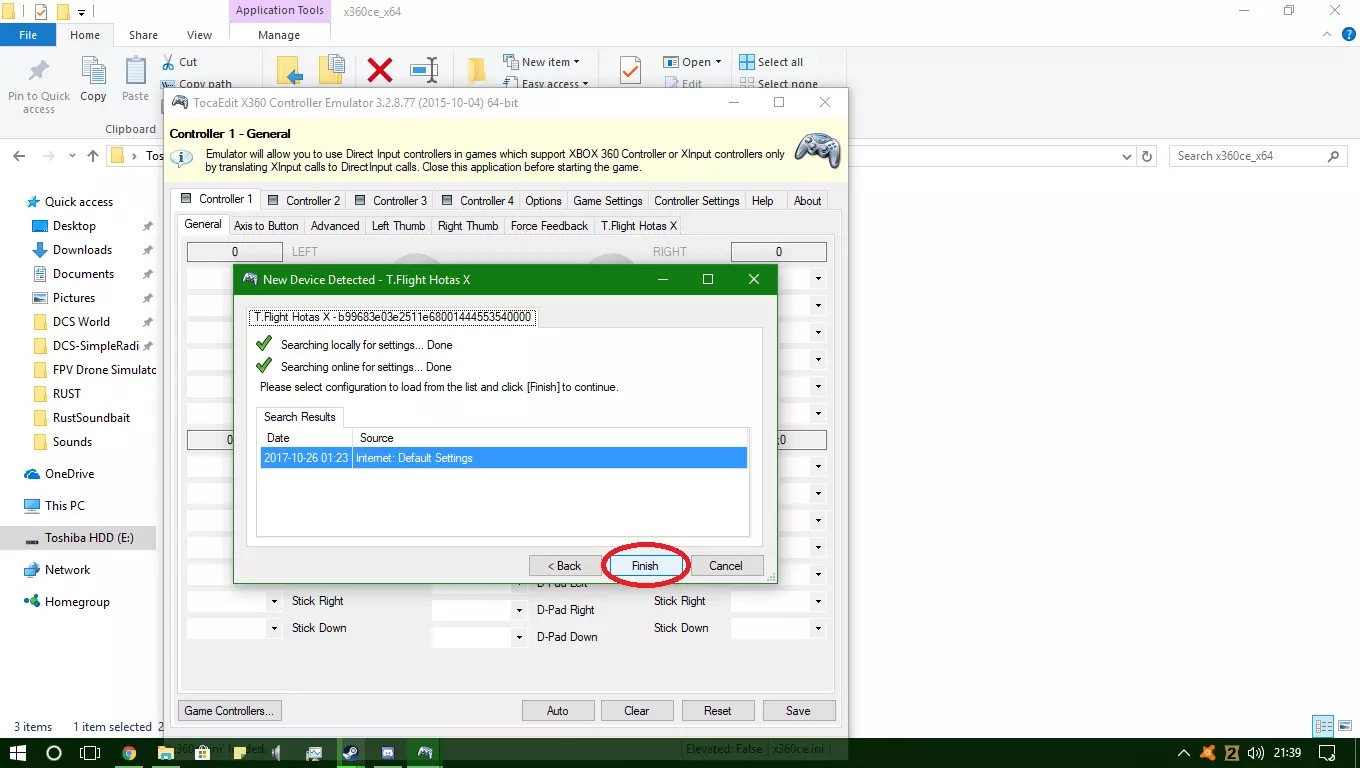Click the Explorer search magnifier icon
The height and width of the screenshot is (768, 1360).
click(x=1333, y=156)
